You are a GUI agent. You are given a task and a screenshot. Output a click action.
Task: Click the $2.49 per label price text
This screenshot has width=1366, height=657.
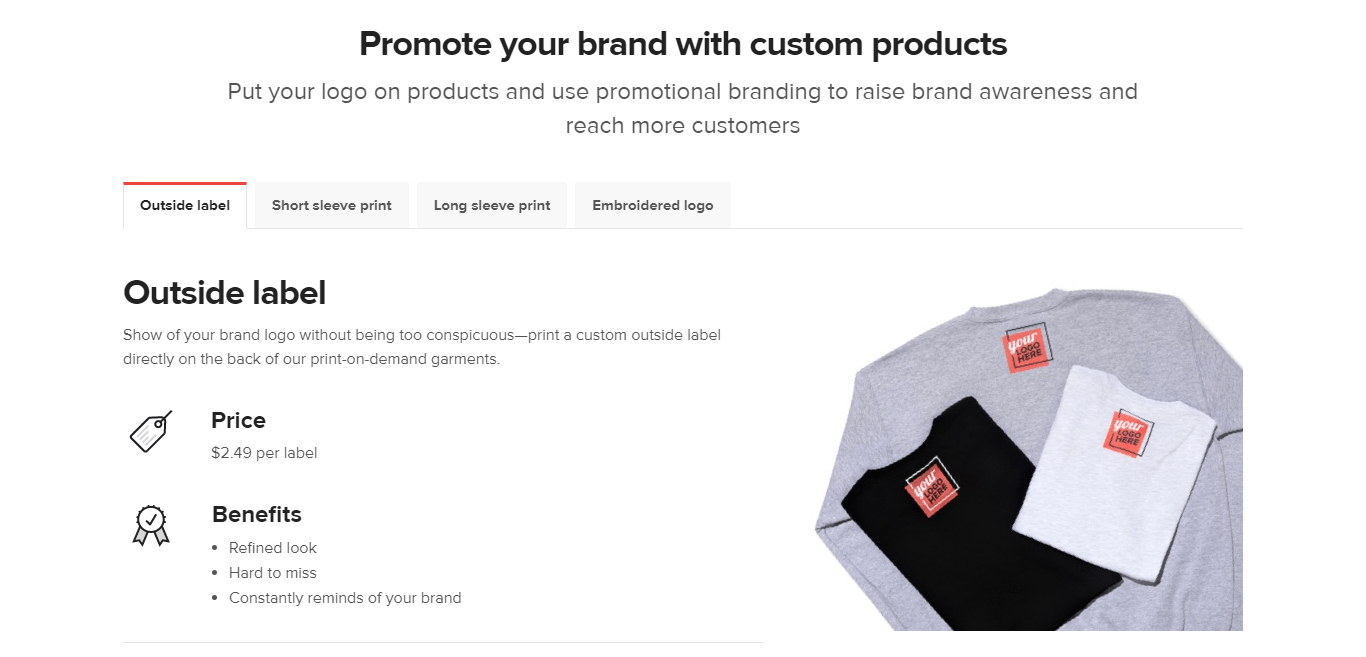pyautogui.click(x=264, y=452)
